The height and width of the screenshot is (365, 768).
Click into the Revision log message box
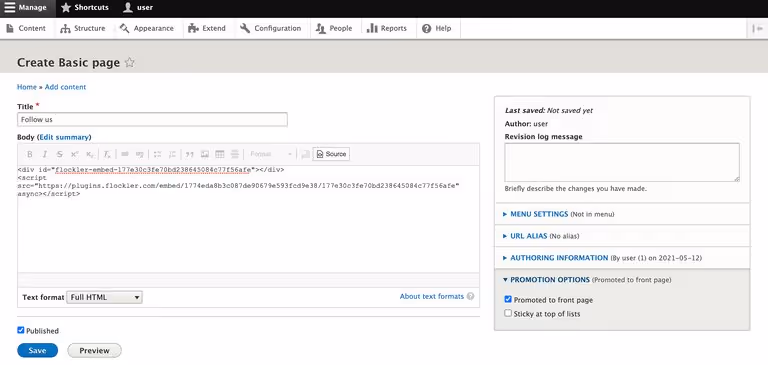point(622,163)
